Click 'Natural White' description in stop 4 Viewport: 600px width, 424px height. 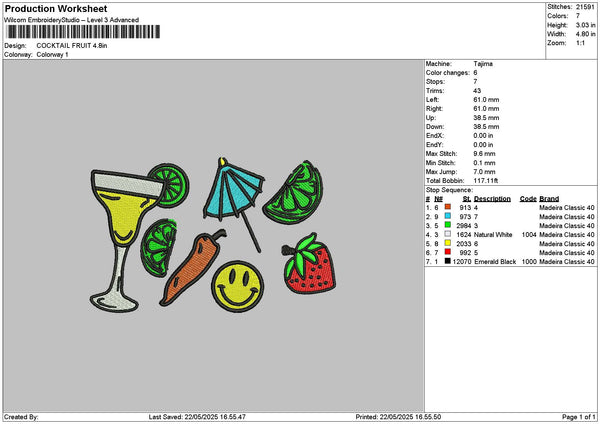point(493,235)
